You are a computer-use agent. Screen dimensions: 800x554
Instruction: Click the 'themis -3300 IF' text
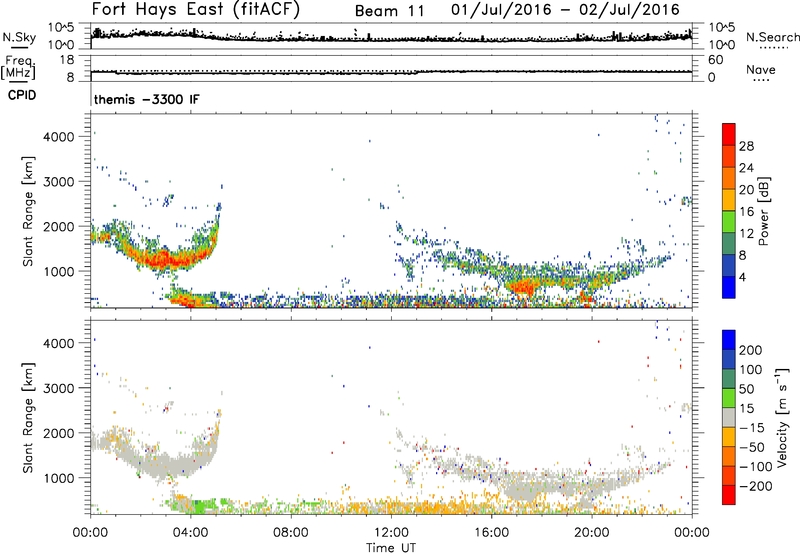pyautogui.click(x=146, y=99)
